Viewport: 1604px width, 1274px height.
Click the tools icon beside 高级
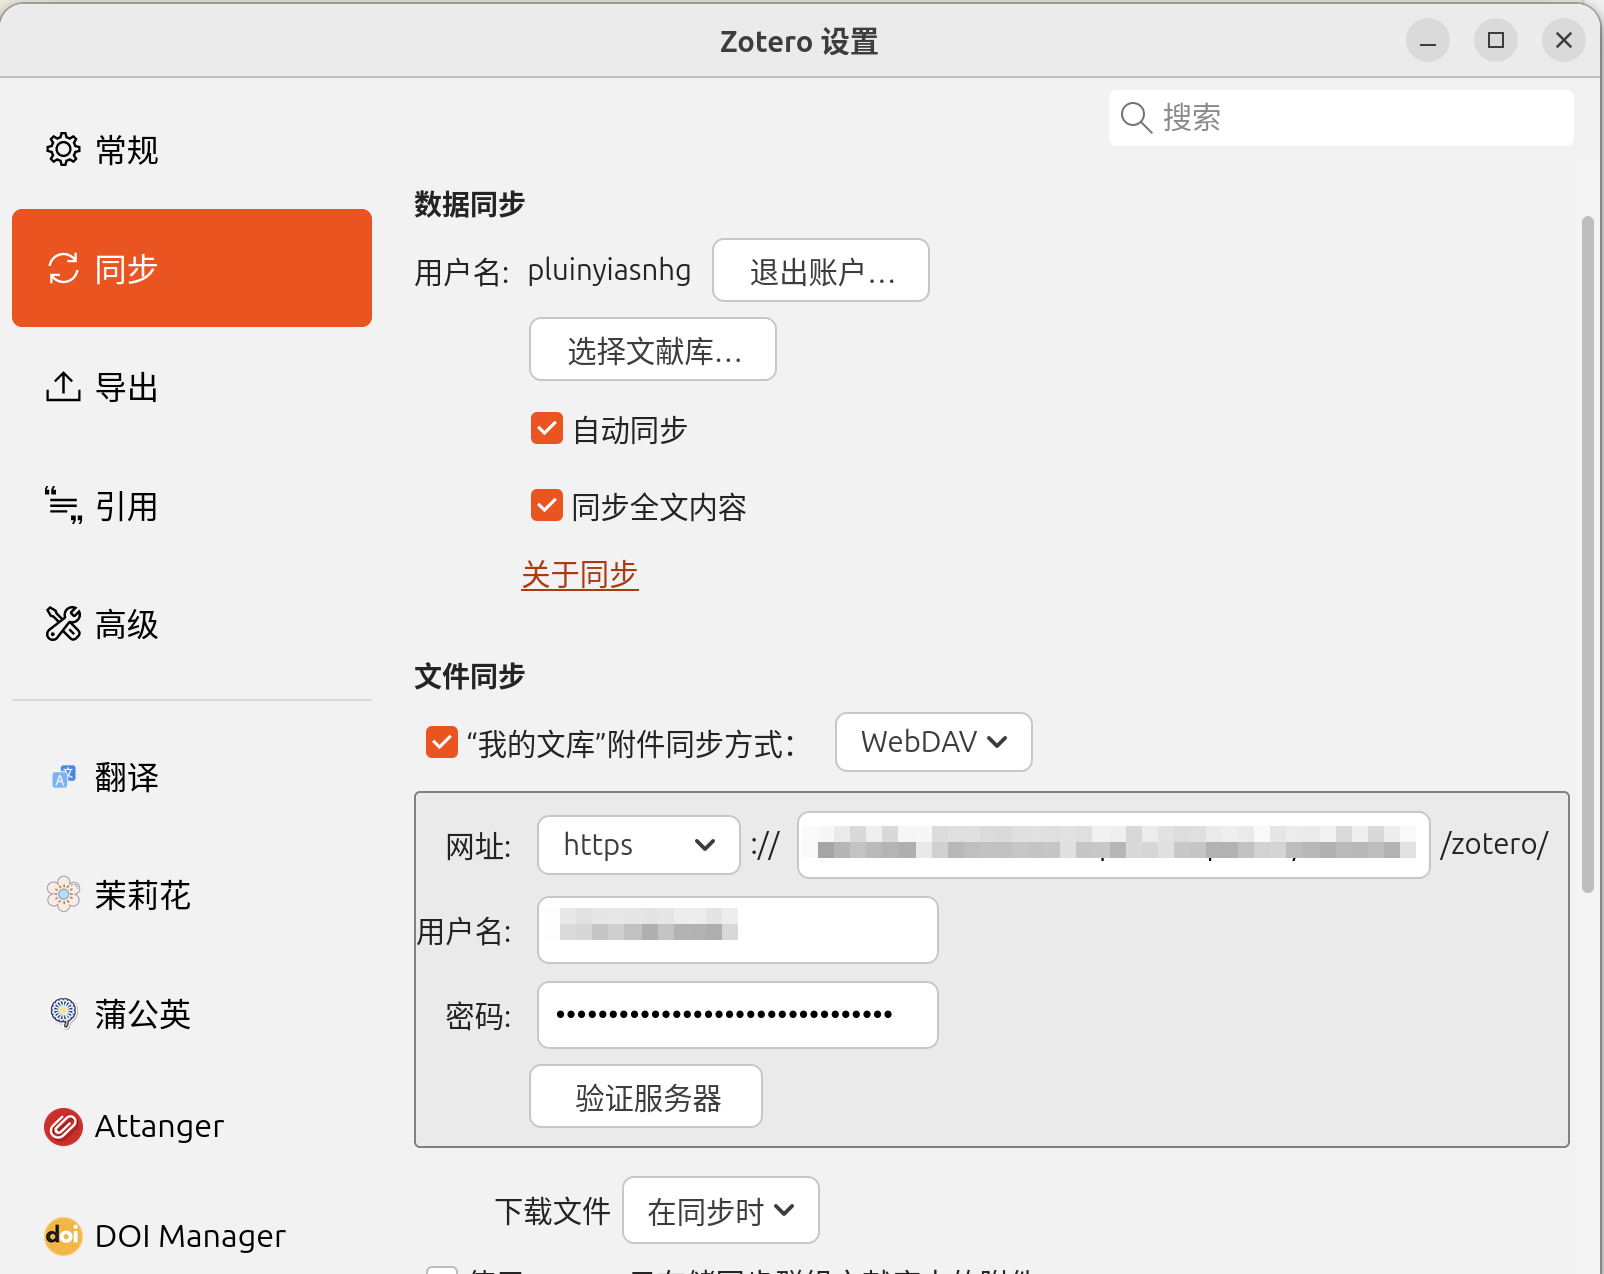click(63, 624)
